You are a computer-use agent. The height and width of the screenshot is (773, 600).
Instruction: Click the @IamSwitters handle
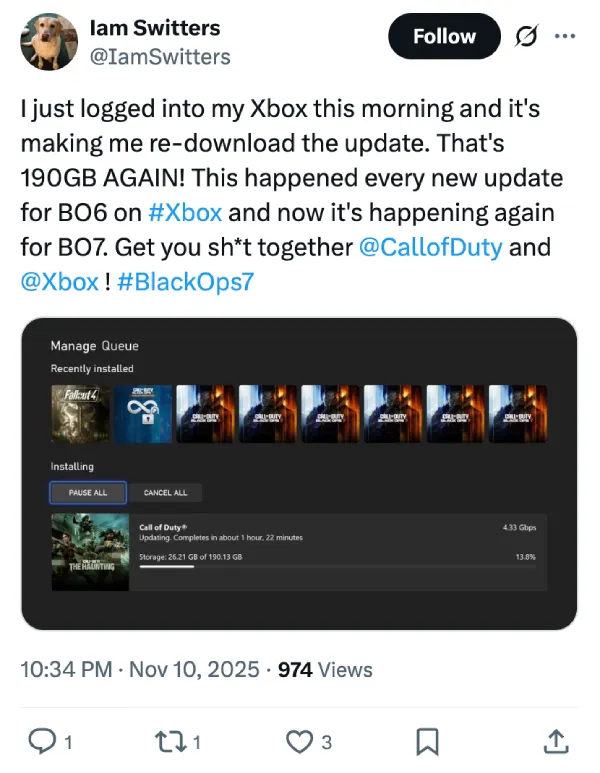click(161, 57)
